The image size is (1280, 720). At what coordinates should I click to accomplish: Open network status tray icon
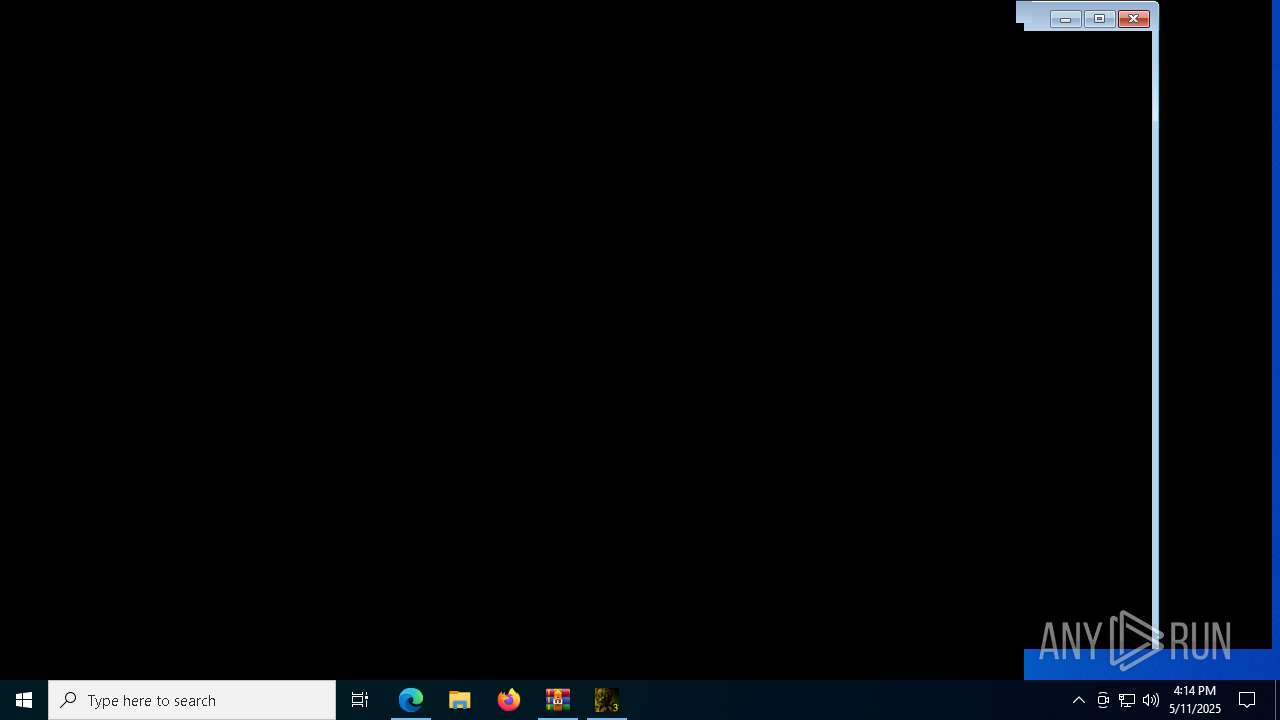pyautogui.click(x=1127, y=700)
